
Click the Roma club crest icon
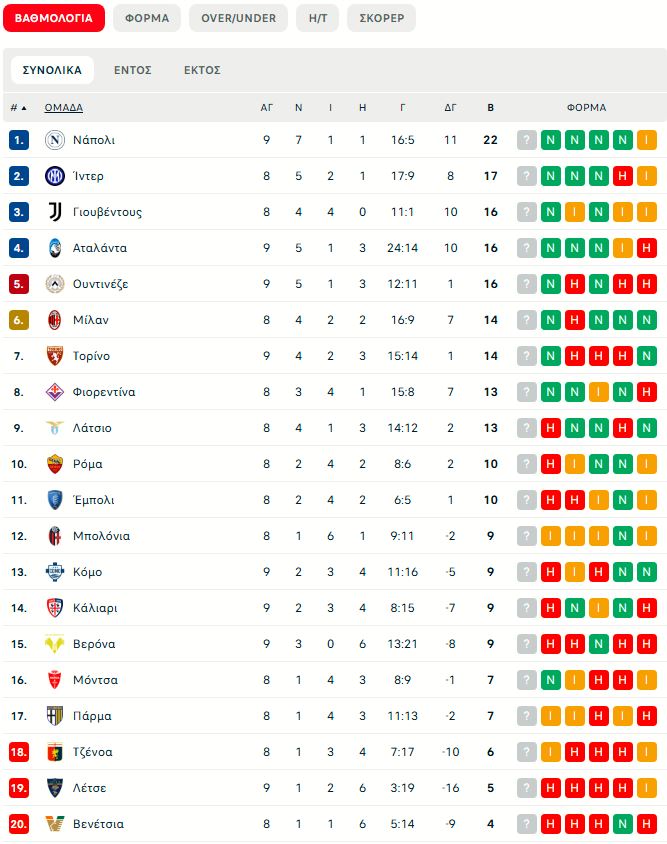pos(55,464)
